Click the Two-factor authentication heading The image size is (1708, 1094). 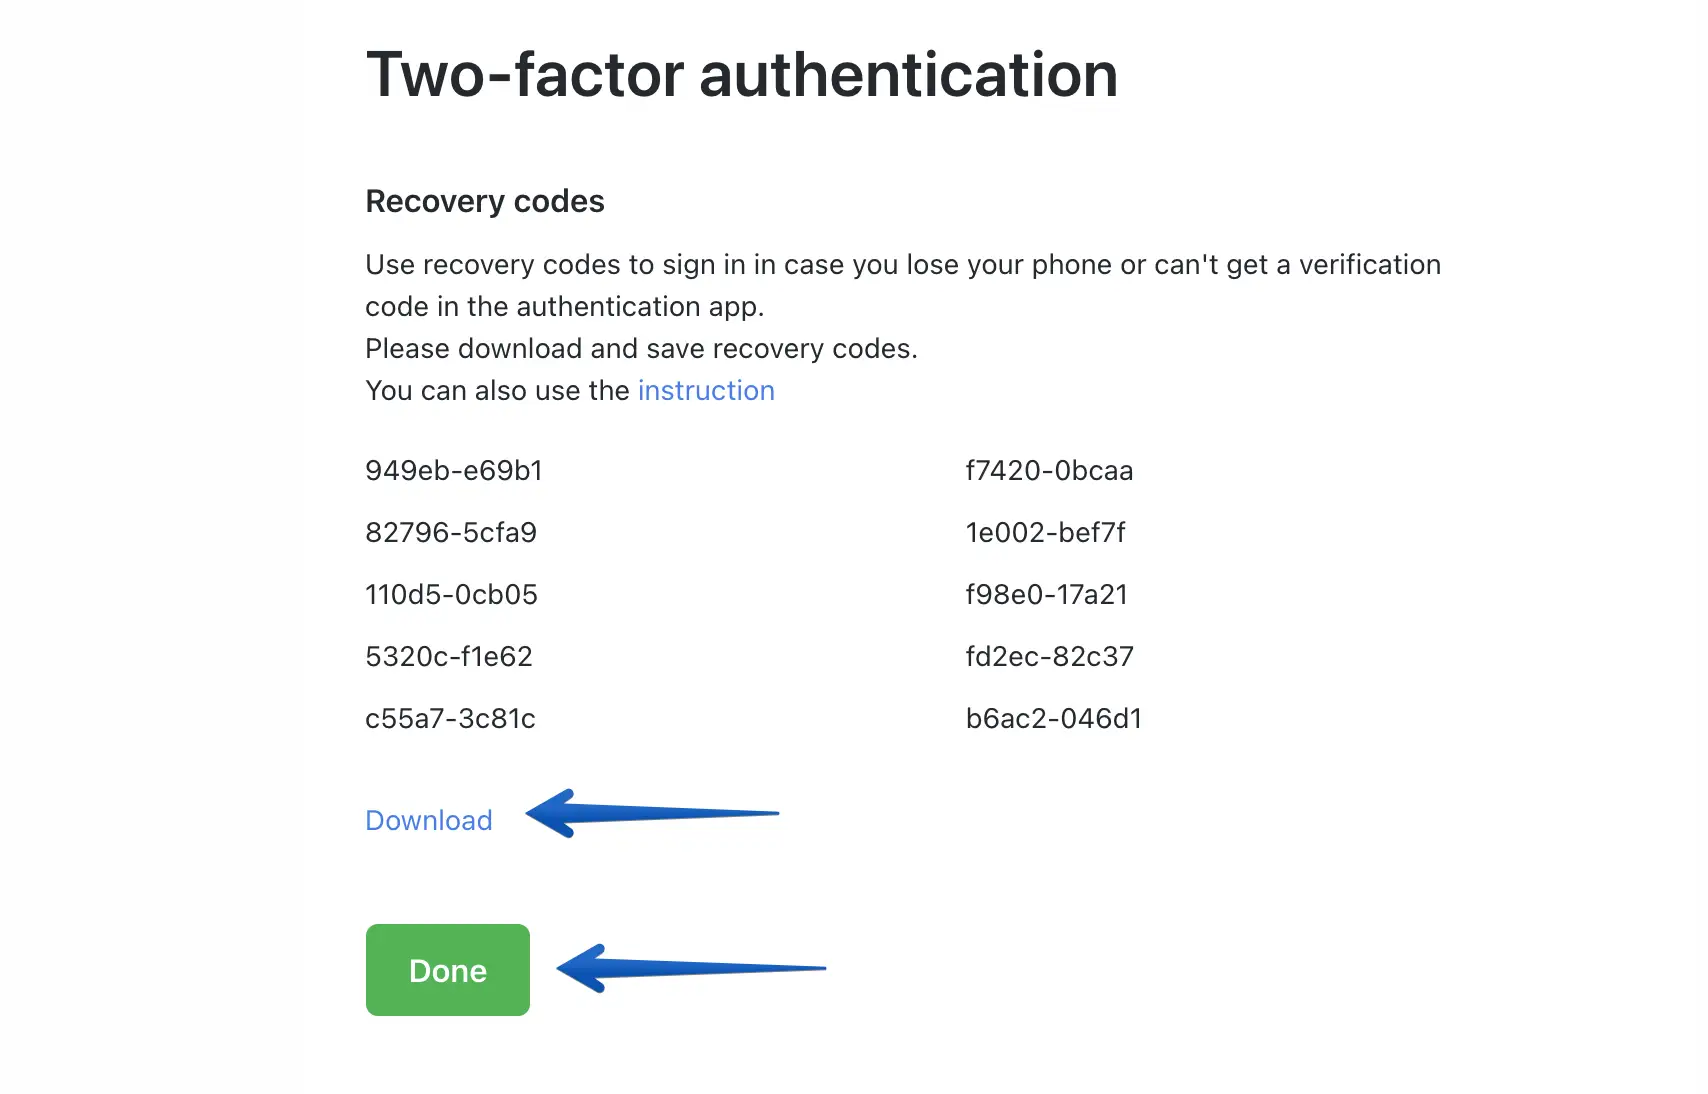741,75
